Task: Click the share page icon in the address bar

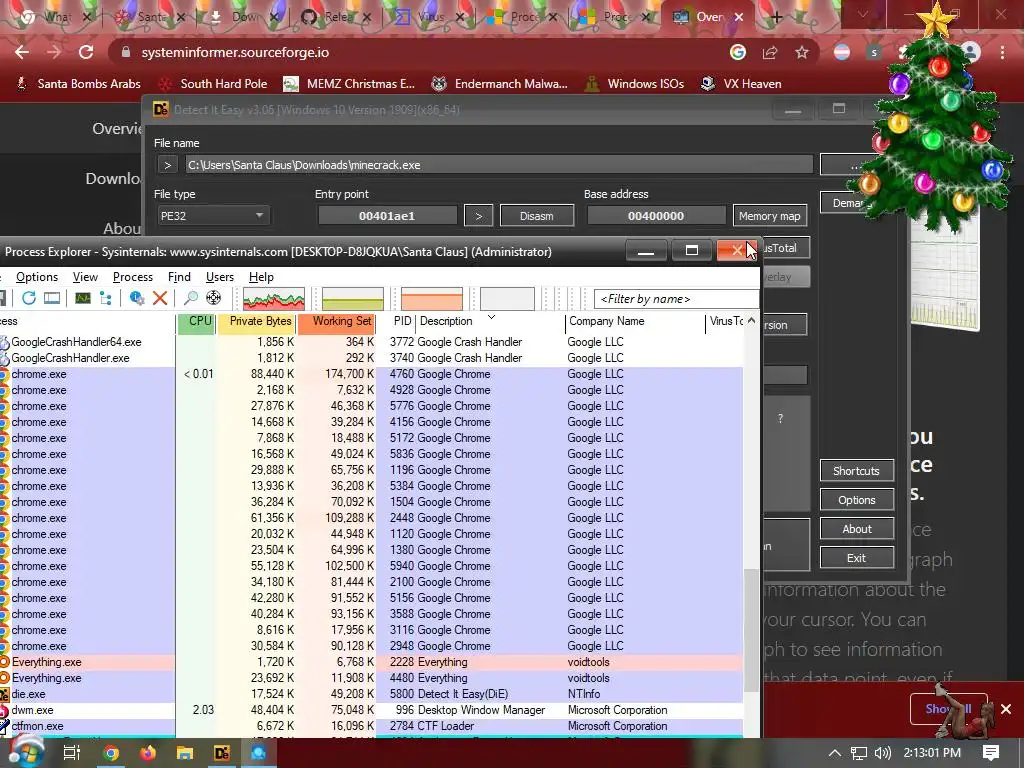Action: pos(770,52)
